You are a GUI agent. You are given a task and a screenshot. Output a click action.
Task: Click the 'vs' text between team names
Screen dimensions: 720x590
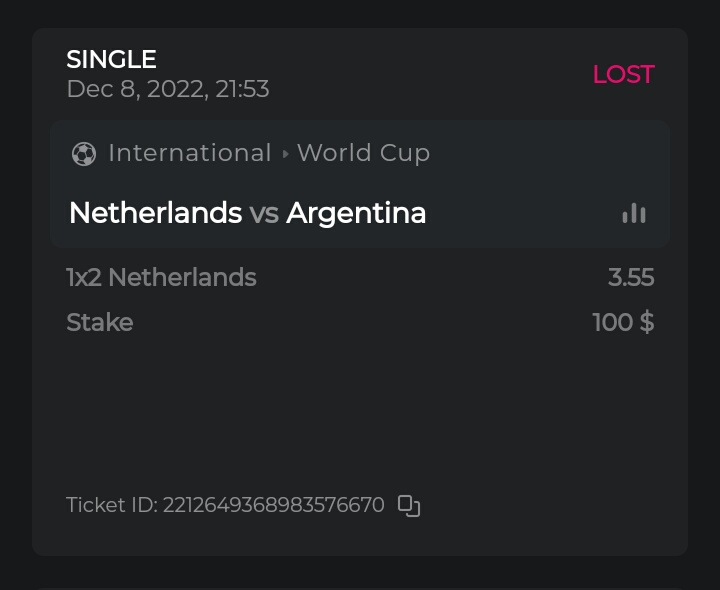tap(264, 213)
